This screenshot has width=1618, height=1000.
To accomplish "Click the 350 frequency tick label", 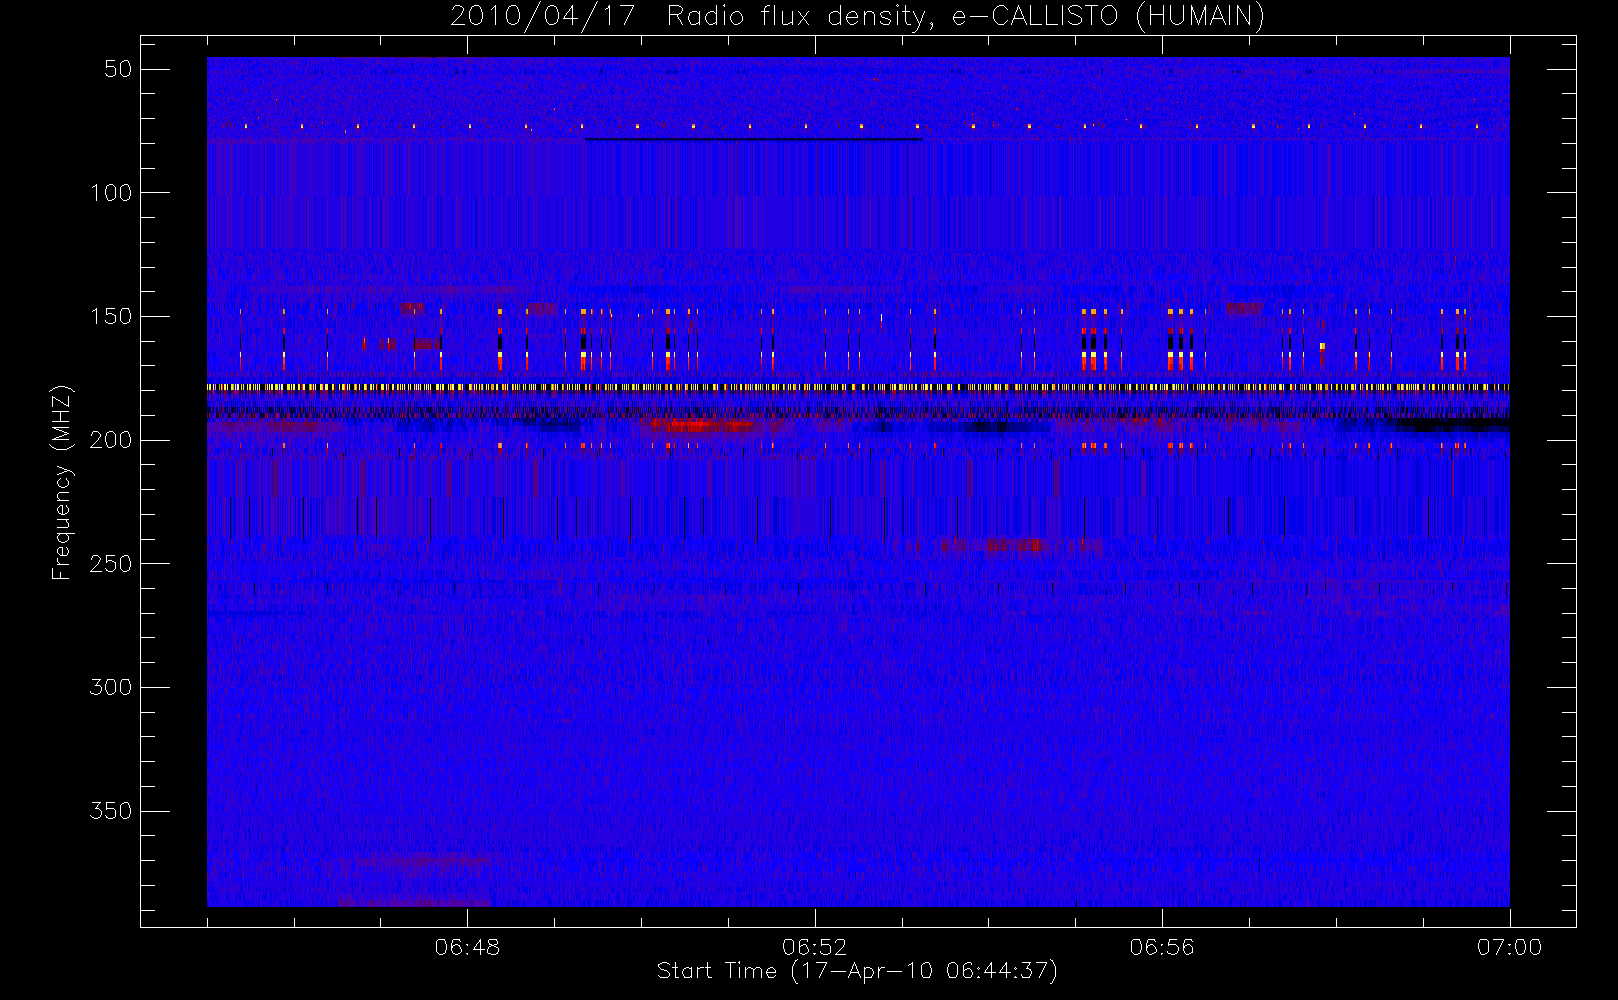I will [x=111, y=811].
